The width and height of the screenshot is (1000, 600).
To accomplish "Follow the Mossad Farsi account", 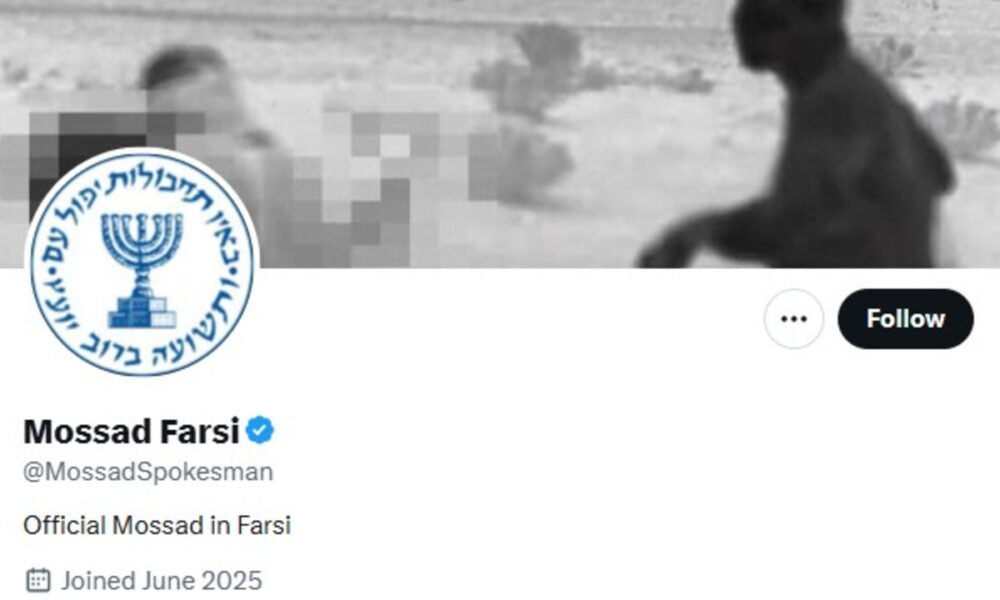I will click(x=905, y=319).
